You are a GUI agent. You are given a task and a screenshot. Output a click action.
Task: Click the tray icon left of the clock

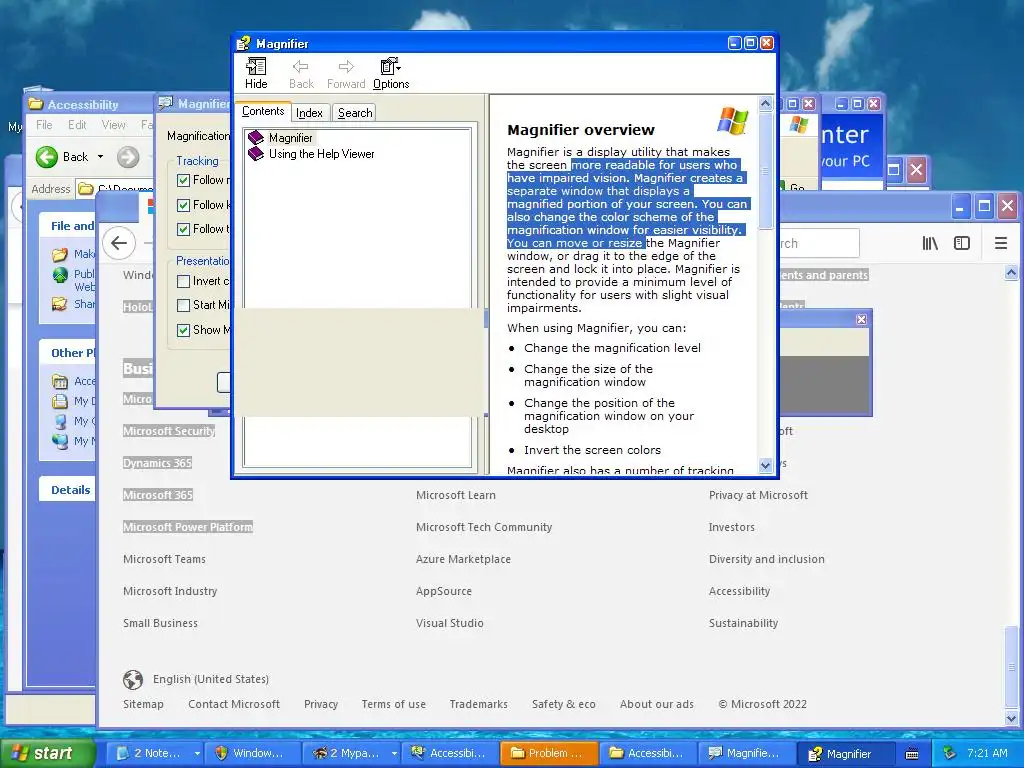pos(950,753)
